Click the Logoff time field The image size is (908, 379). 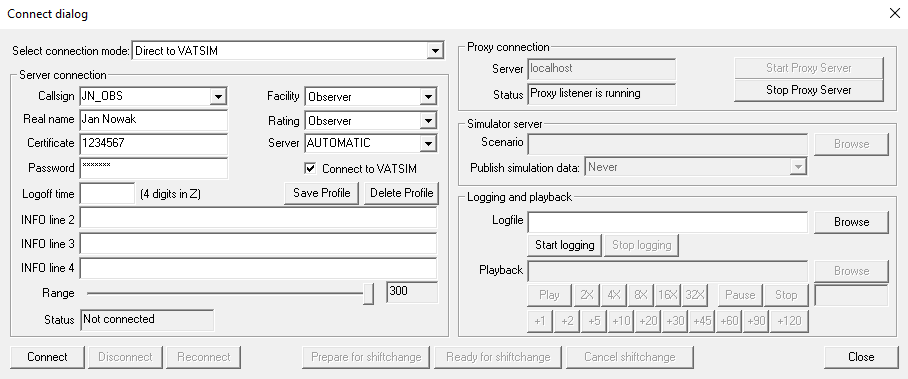coord(107,194)
